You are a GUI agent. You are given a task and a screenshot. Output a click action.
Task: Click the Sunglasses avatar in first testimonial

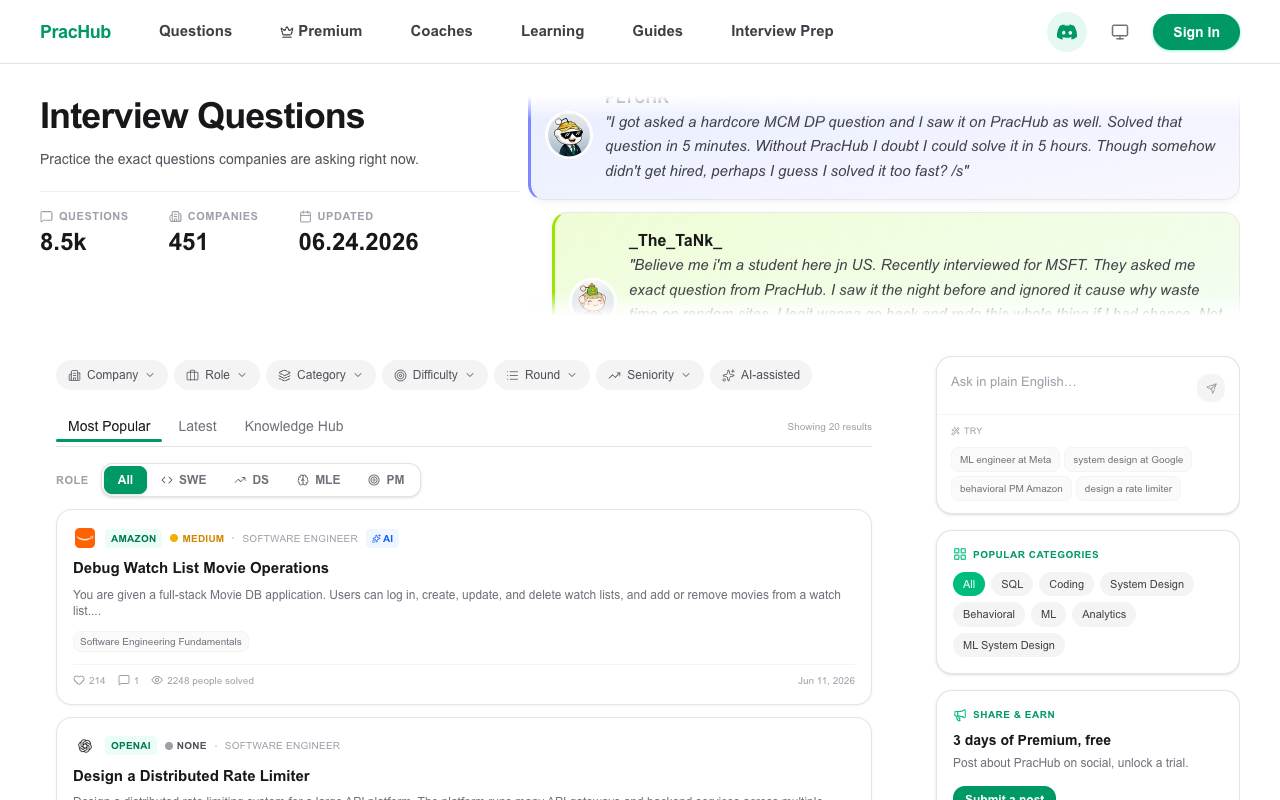coord(569,135)
